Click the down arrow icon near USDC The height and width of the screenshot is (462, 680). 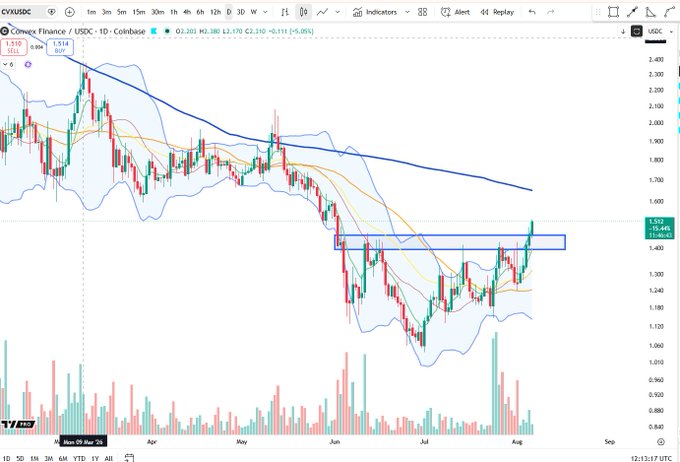tap(623, 31)
